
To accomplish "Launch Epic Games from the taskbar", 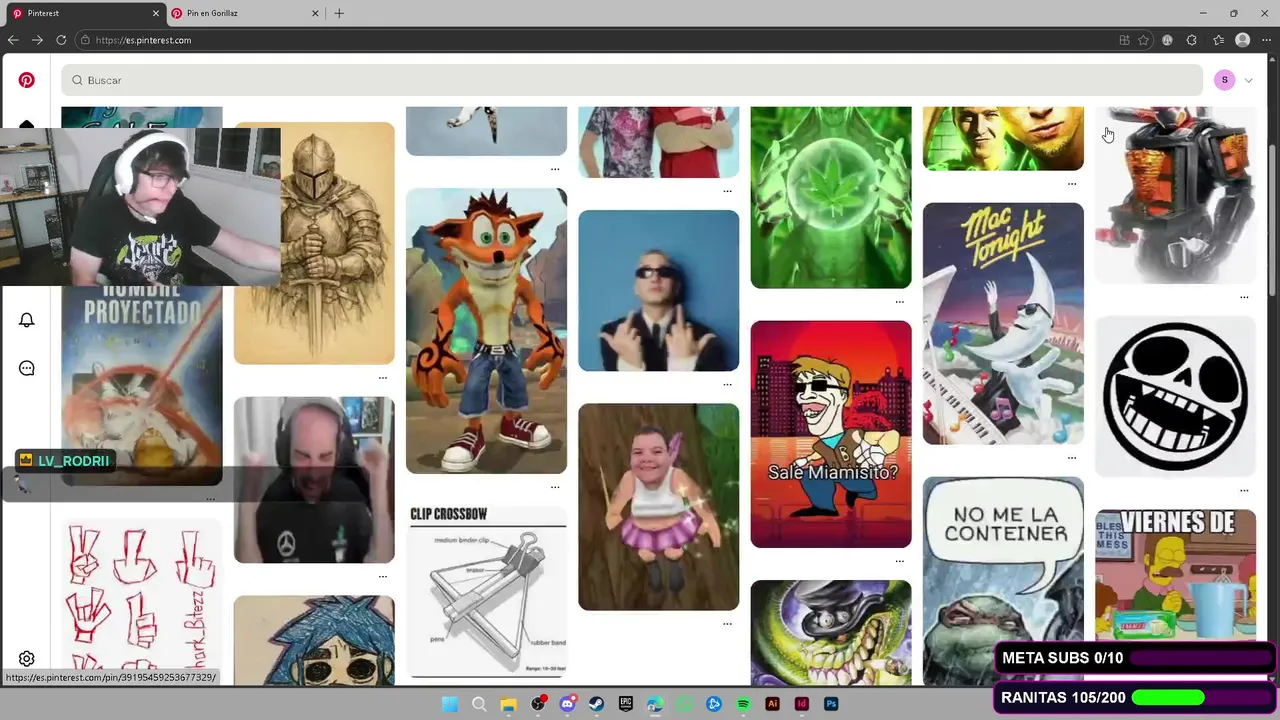I will pos(626,704).
